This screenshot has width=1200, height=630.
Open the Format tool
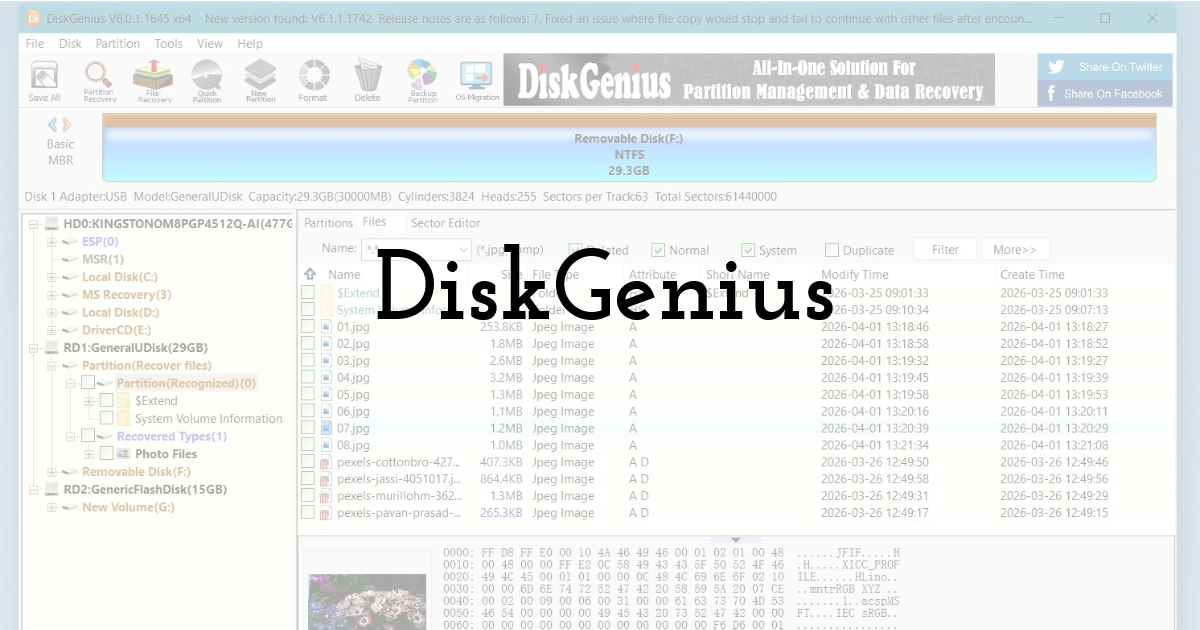pos(313,80)
